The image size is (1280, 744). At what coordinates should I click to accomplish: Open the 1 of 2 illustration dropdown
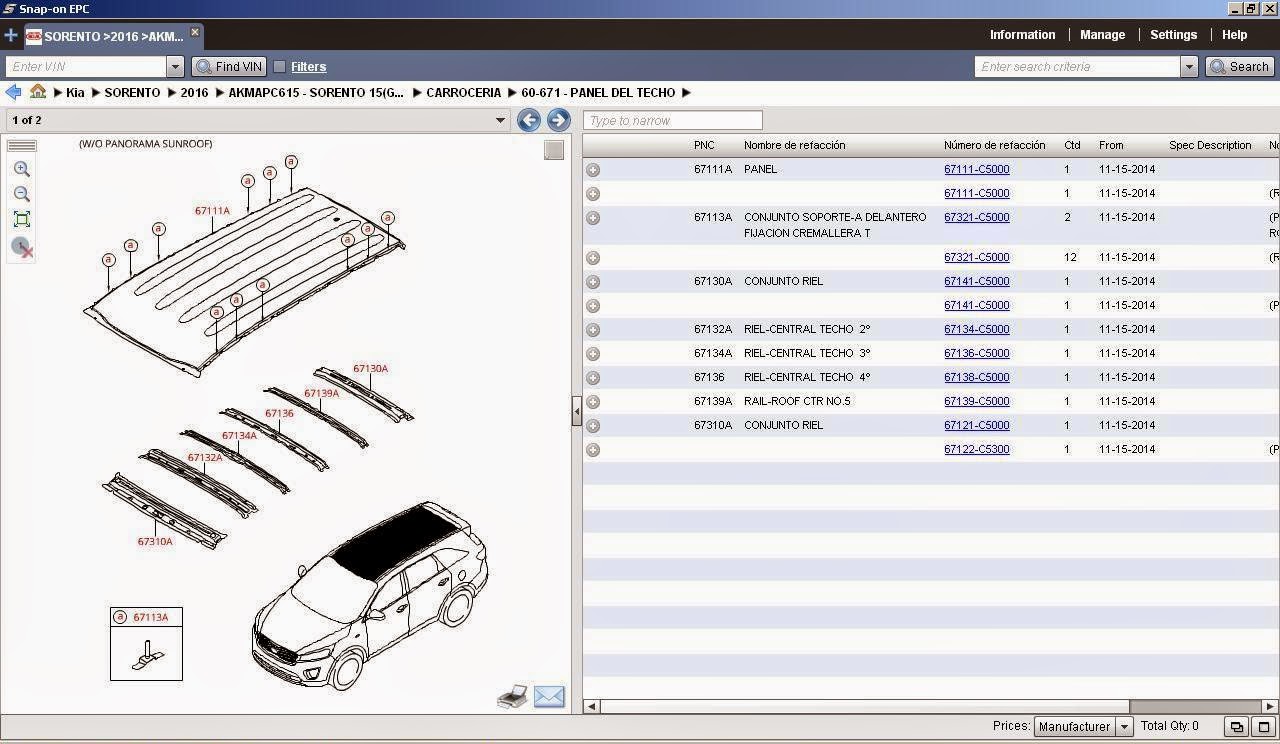pyautogui.click(x=258, y=120)
